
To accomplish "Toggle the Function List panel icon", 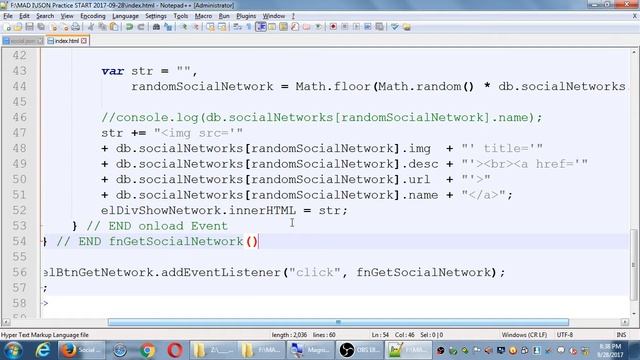I will tap(295, 27).
